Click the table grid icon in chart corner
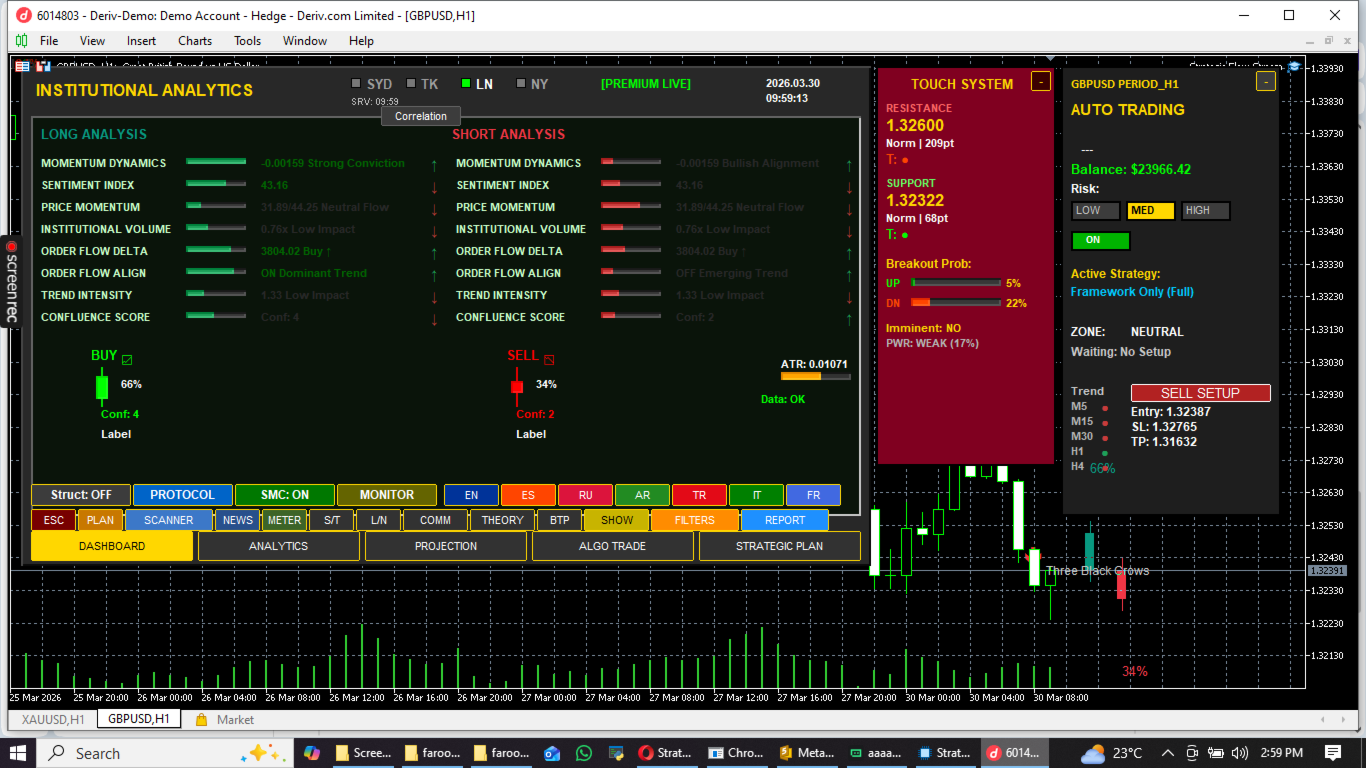1366x768 pixels. (22, 67)
